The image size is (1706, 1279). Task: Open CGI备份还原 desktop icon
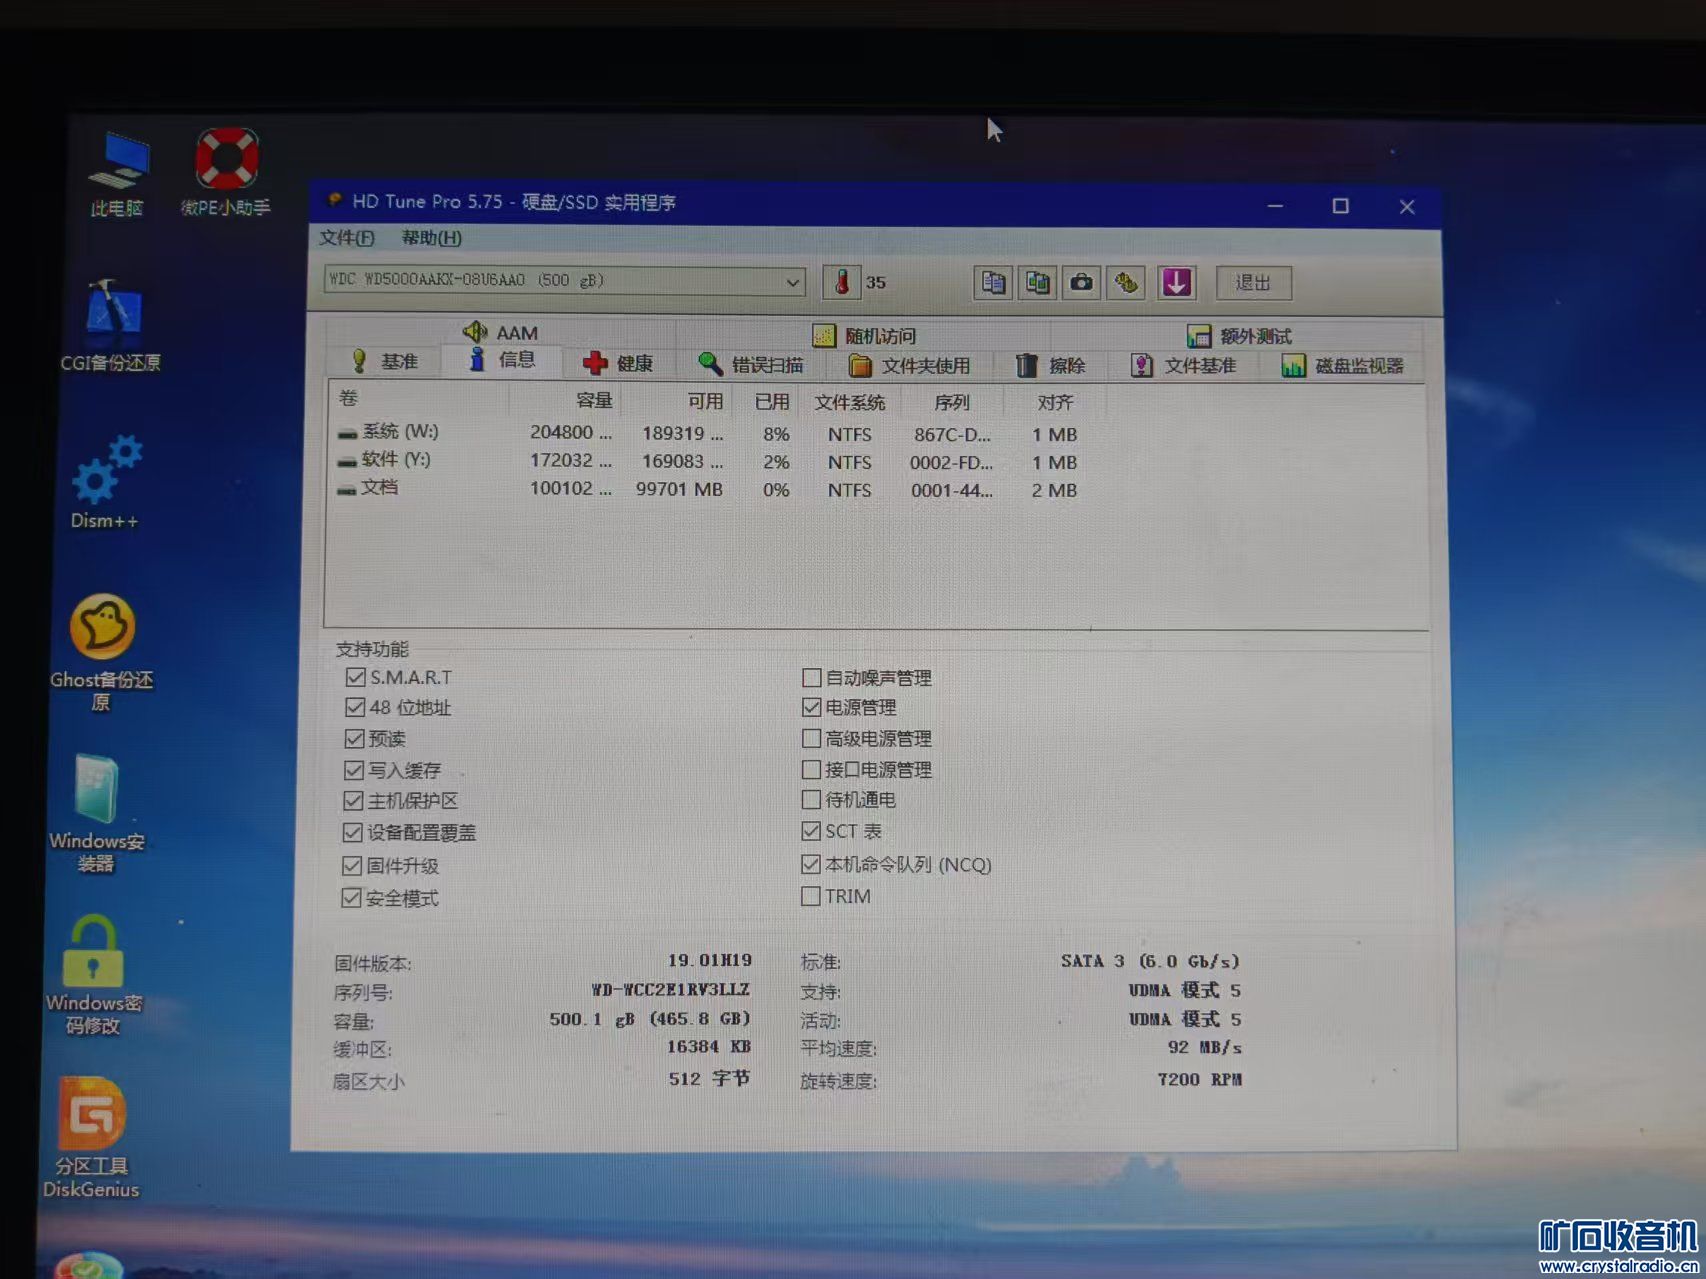pyautogui.click(x=111, y=324)
